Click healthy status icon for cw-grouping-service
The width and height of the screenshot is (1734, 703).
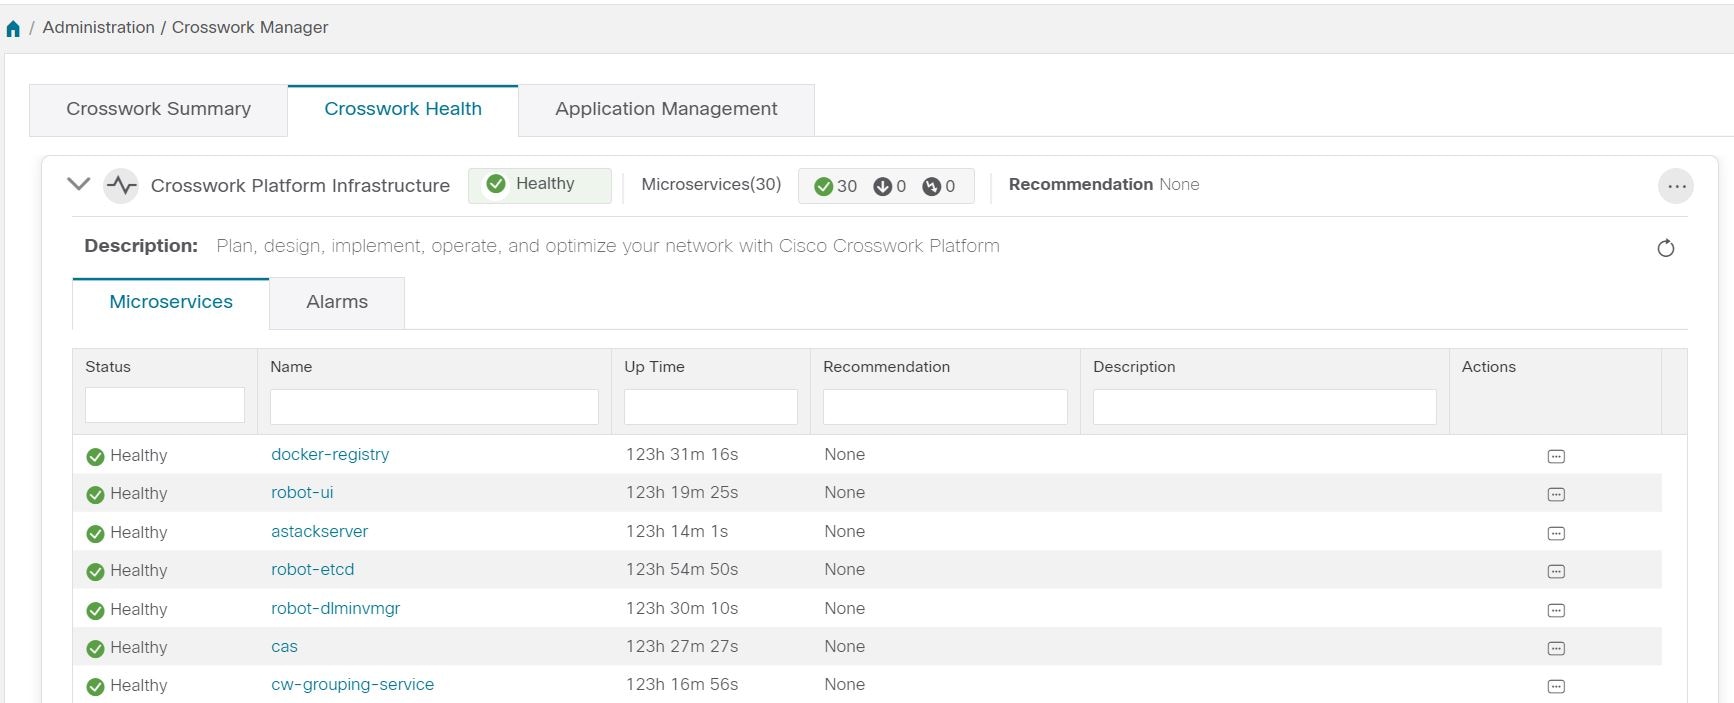pyautogui.click(x=95, y=687)
